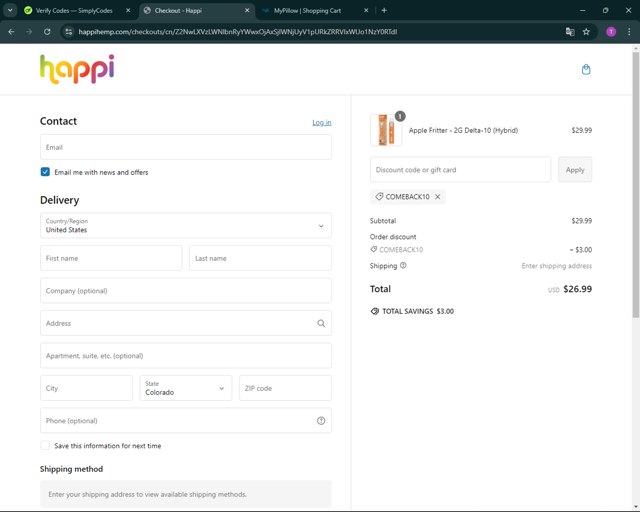The height and width of the screenshot is (512, 640).
Task: Open the Chrome three-dot menu
Action: [x=629, y=32]
